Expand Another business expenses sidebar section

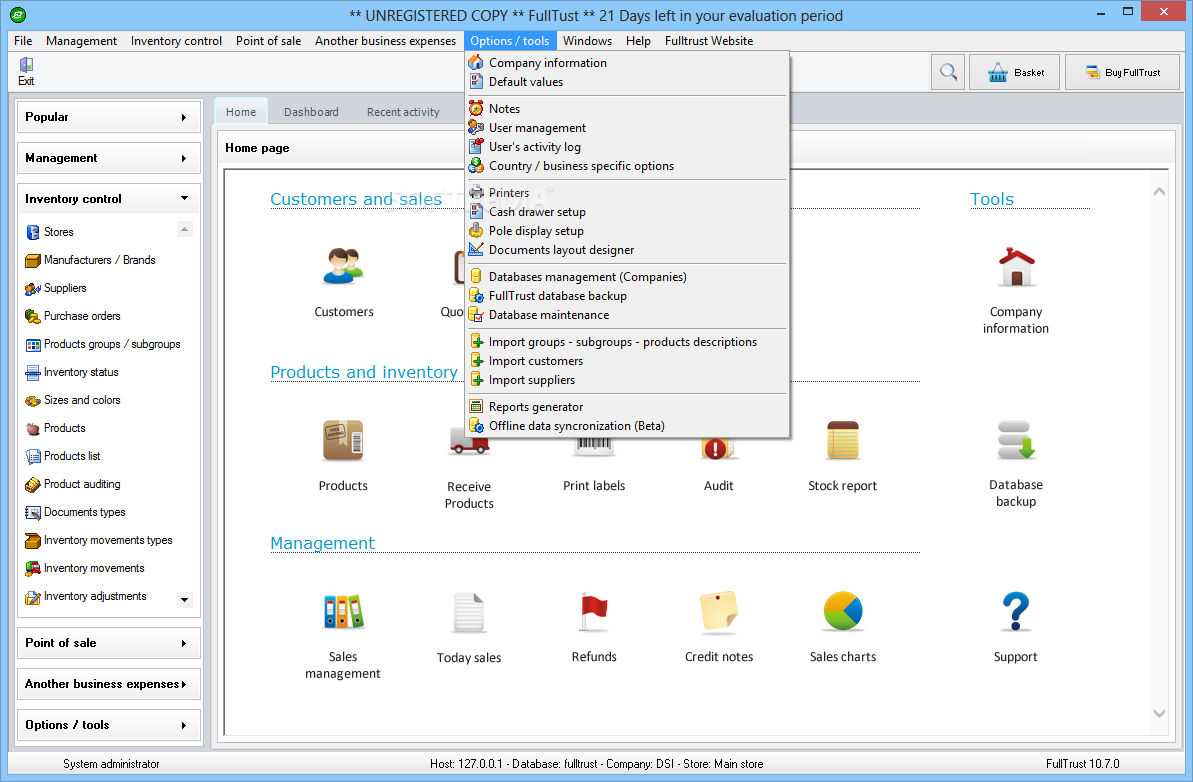pos(109,685)
